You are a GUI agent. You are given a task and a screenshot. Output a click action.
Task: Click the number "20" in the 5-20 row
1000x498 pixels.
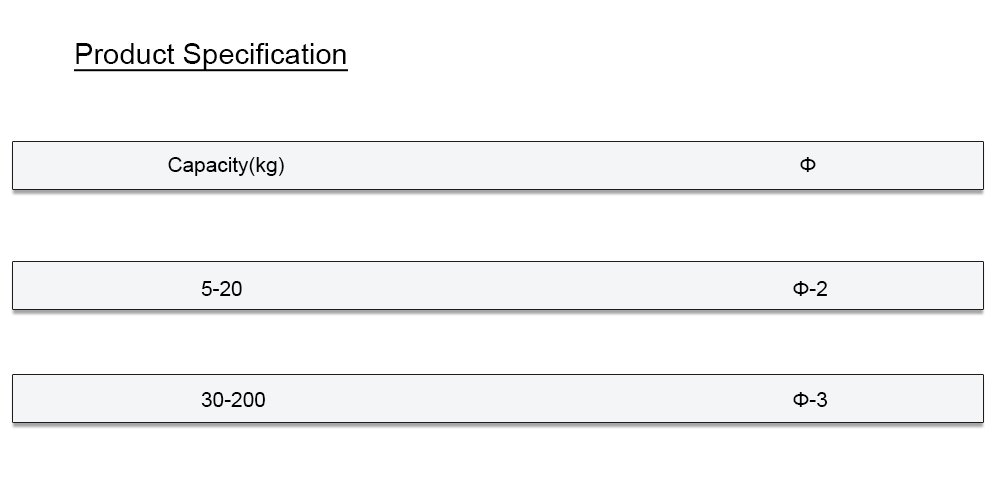pyautogui.click(x=231, y=290)
